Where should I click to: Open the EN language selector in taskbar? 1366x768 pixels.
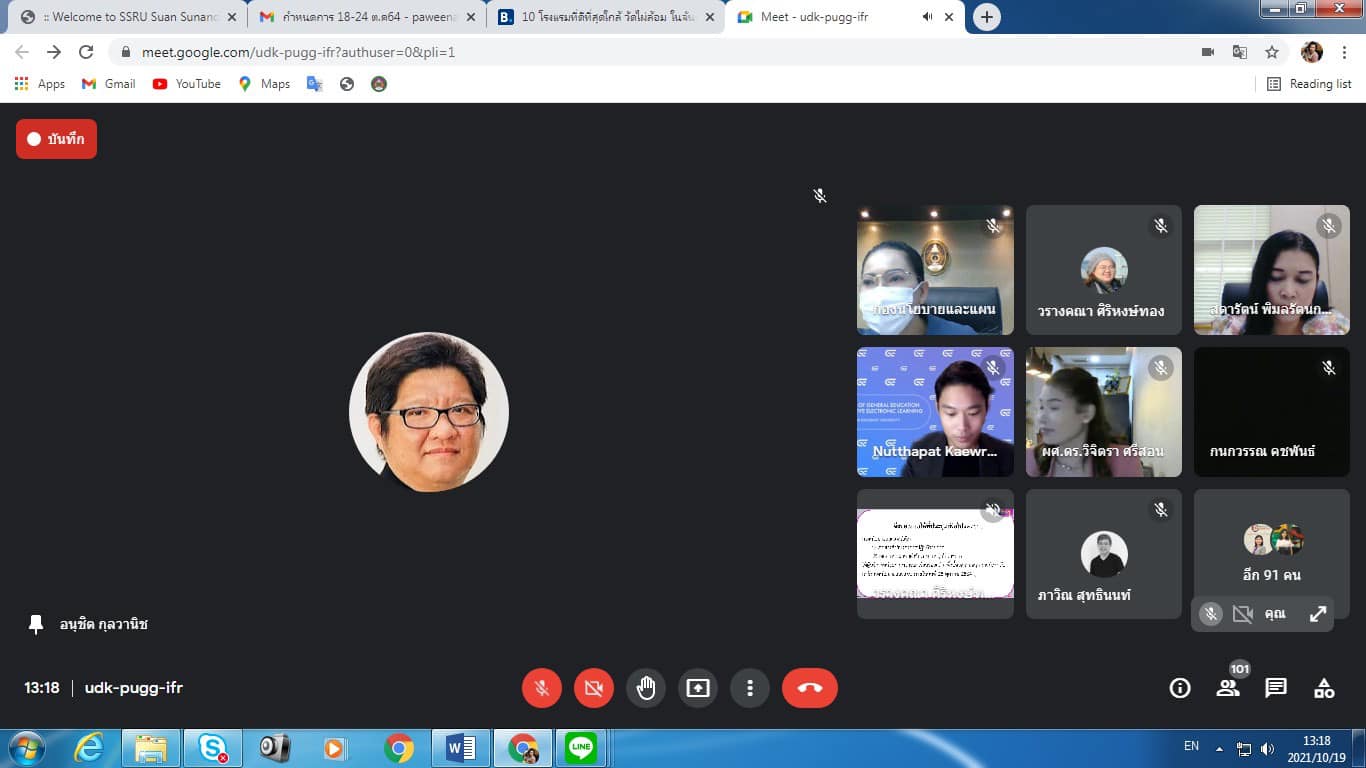coord(1191,746)
